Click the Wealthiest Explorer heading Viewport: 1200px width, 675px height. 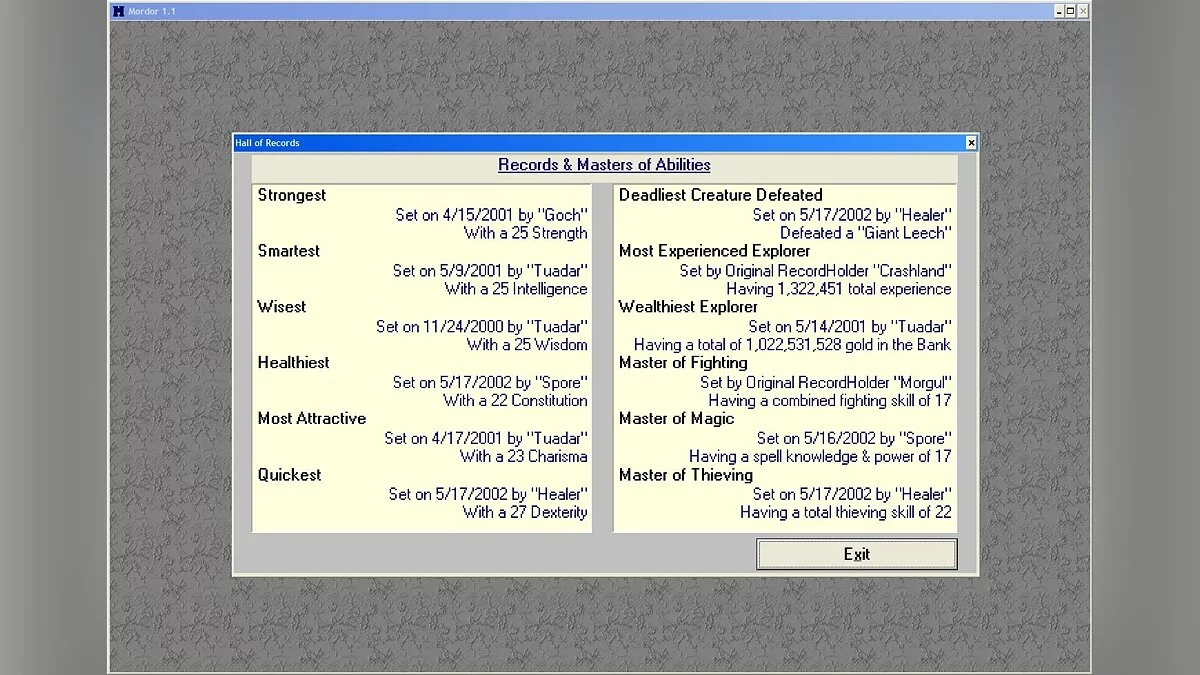click(688, 307)
